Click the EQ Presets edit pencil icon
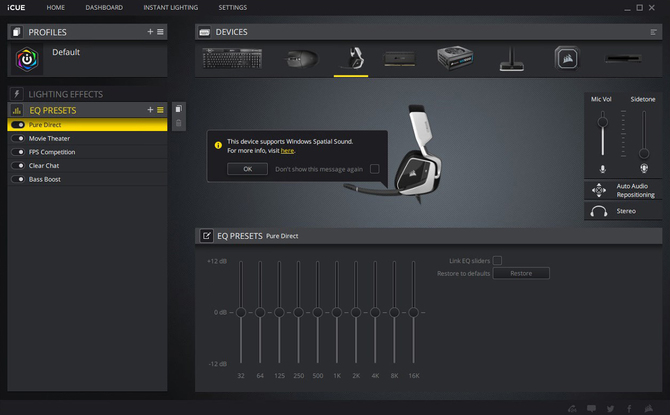Screen dimensions: 670x415 coord(206,235)
